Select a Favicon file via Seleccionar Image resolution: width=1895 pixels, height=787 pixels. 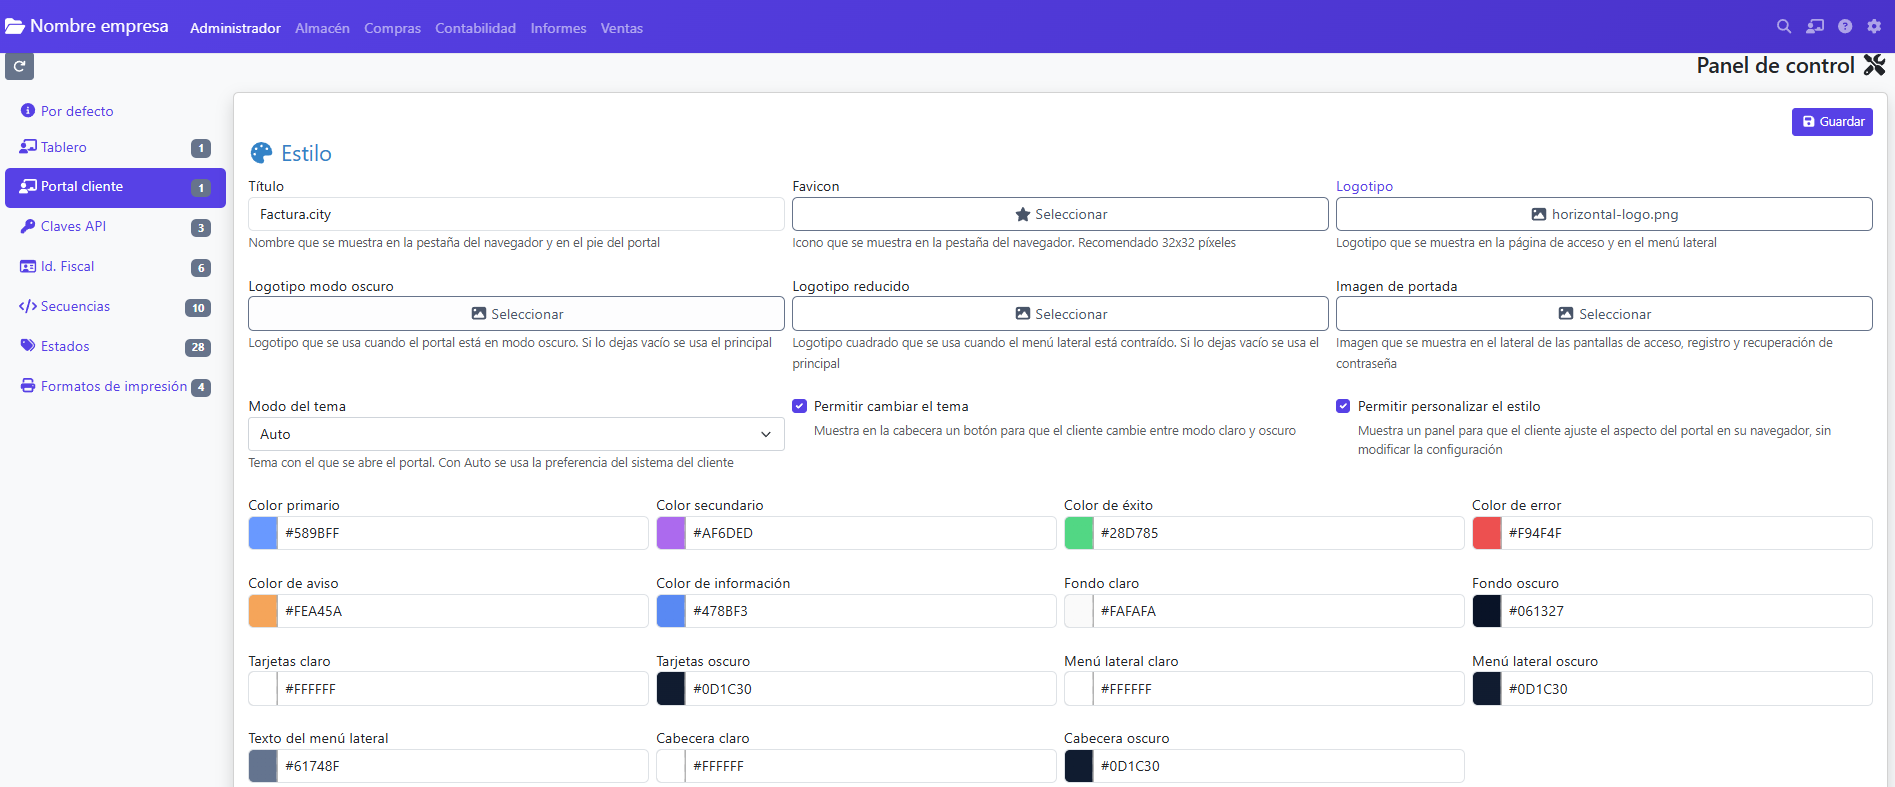tap(1060, 214)
